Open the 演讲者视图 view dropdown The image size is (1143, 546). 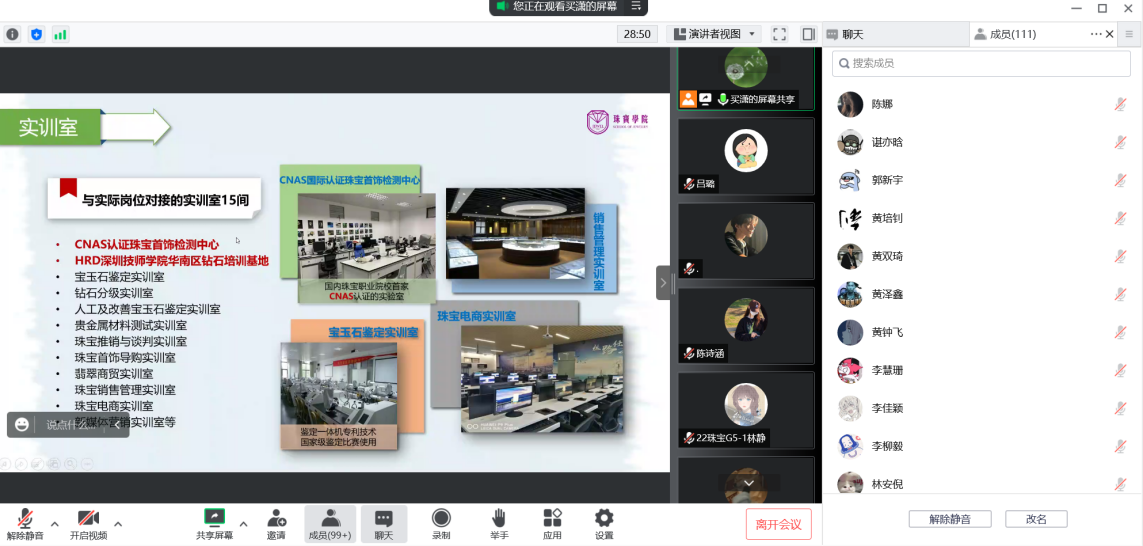pos(714,34)
